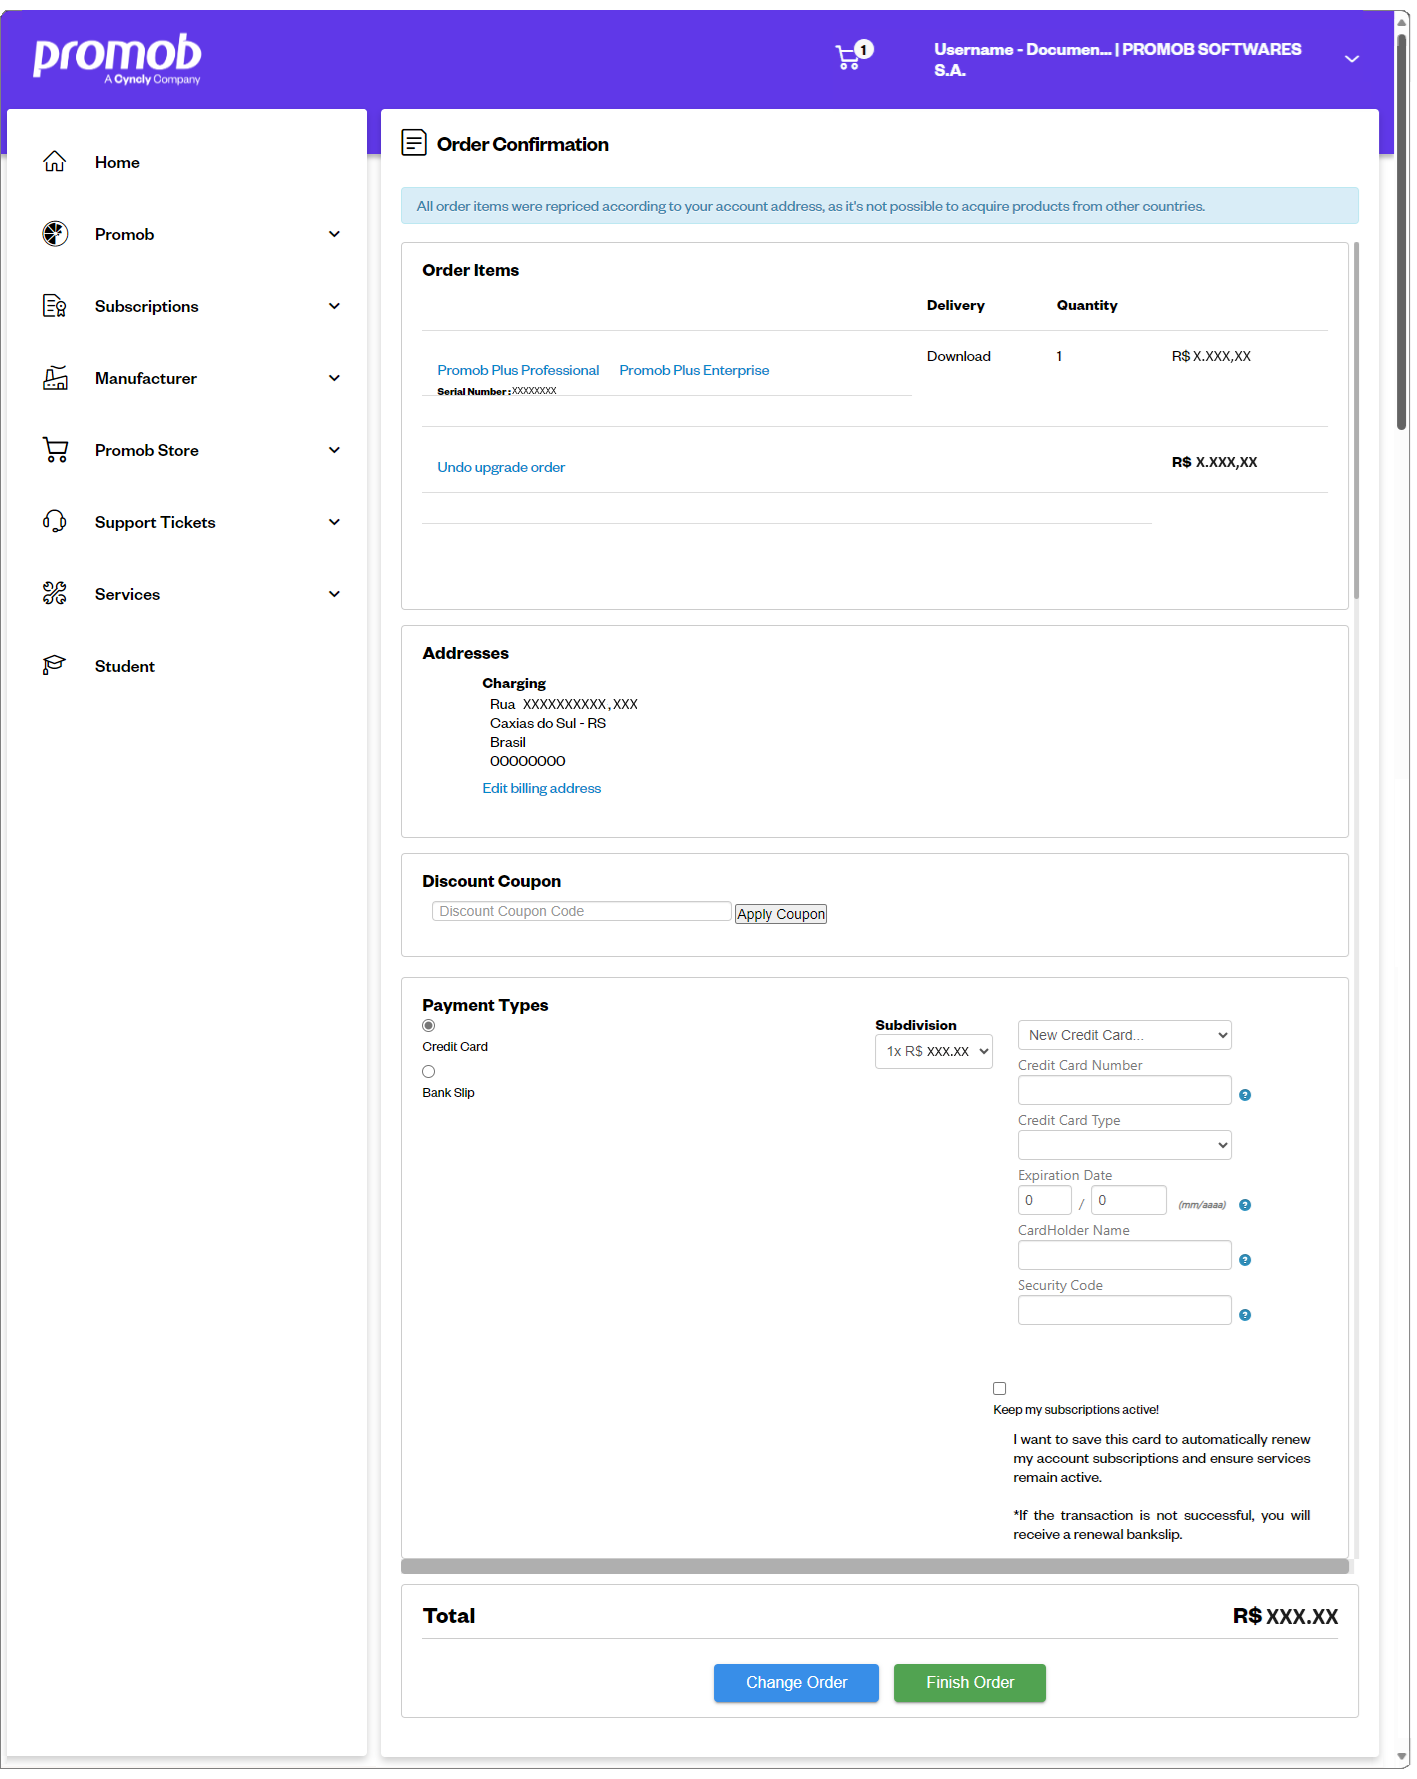
Task: Focus the expiration year field
Action: click(1129, 1200)
